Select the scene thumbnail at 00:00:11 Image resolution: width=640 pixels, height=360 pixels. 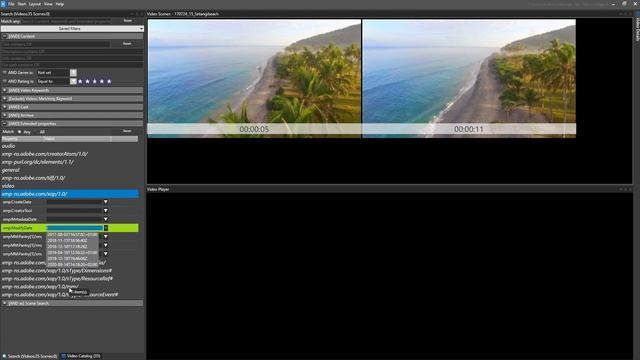469,78
